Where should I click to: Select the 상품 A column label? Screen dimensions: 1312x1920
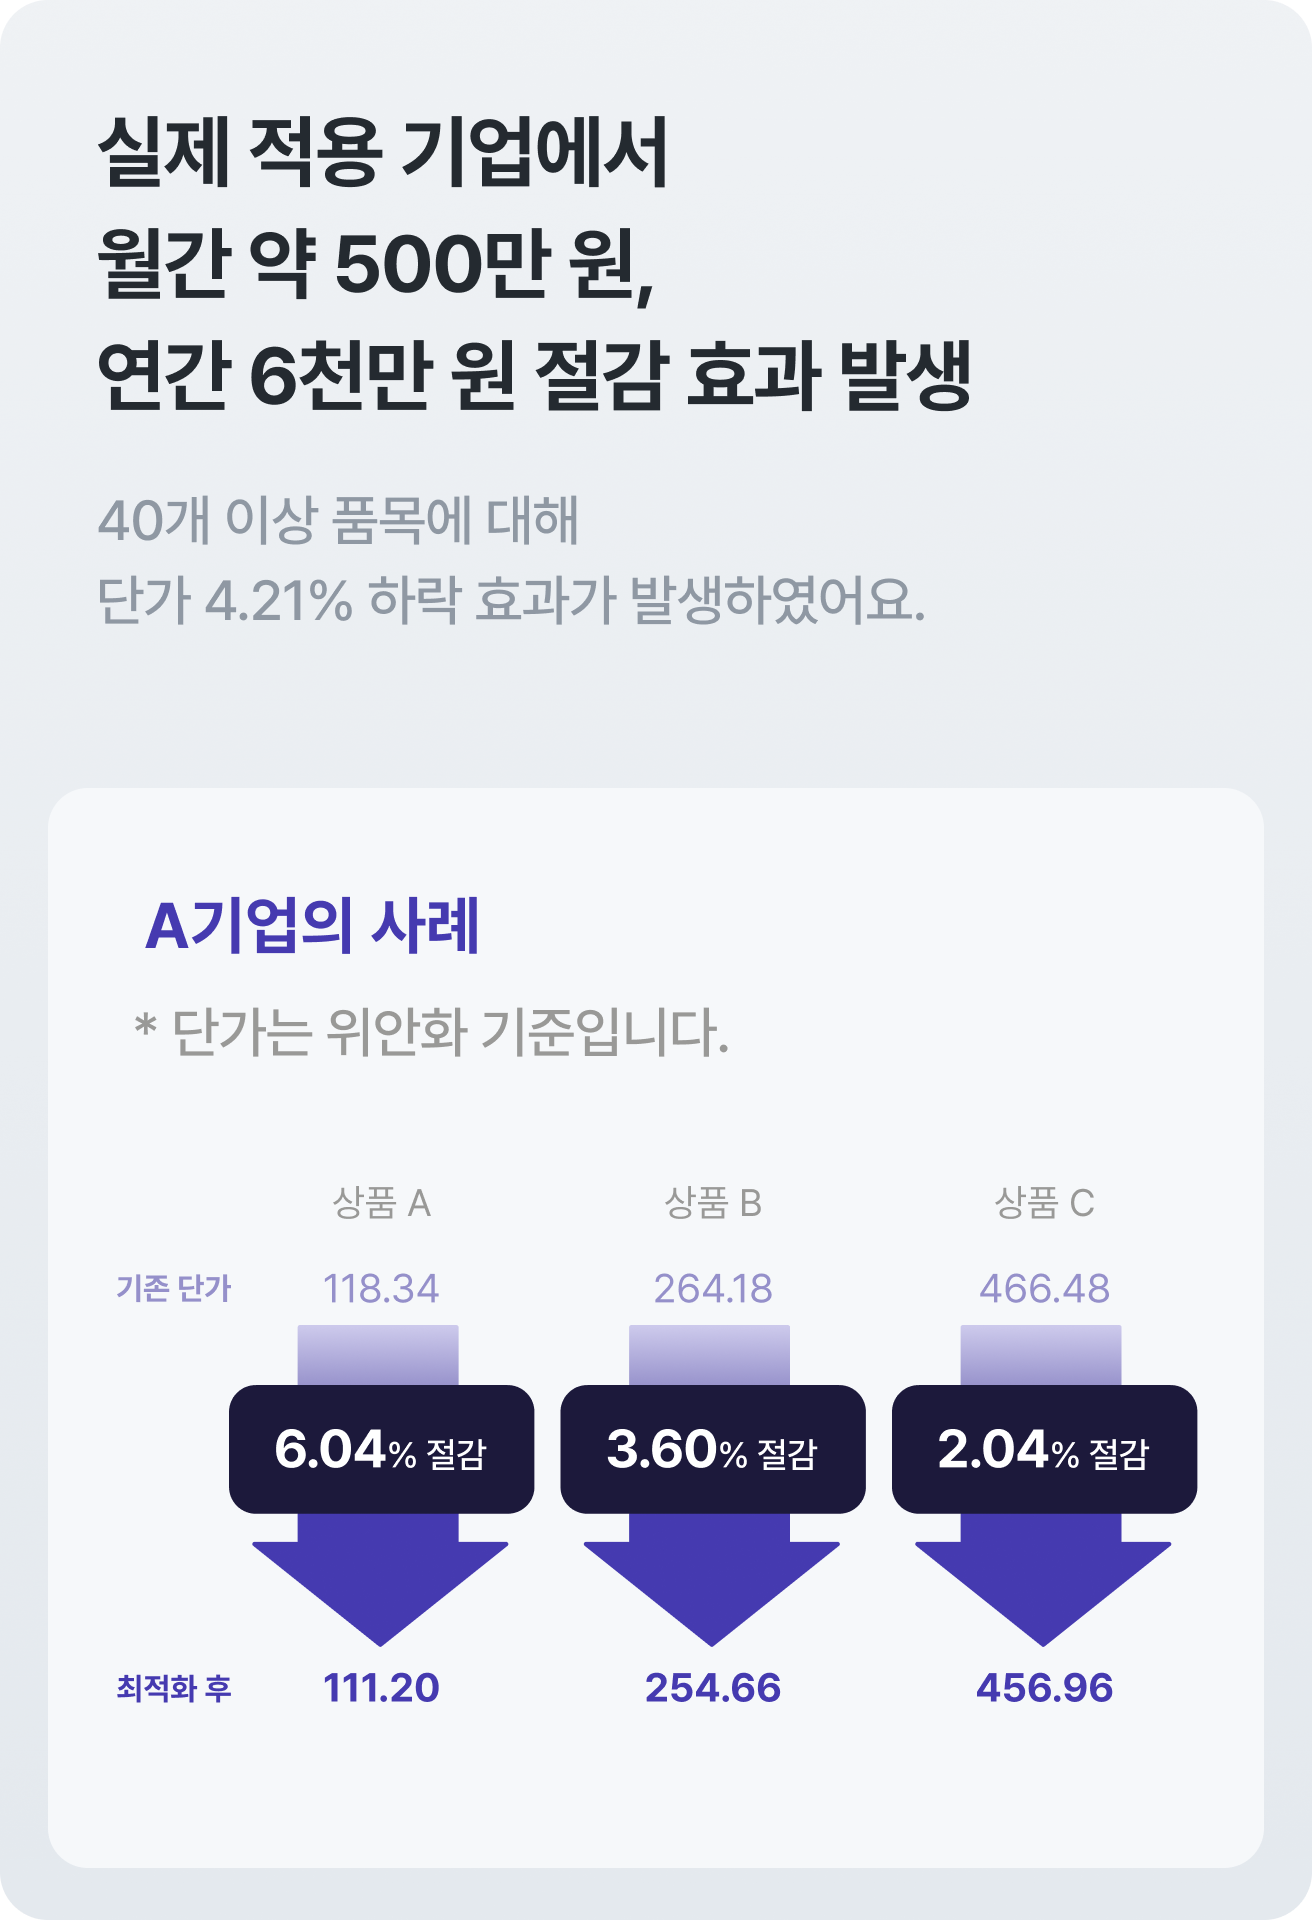coord(381,1203)
